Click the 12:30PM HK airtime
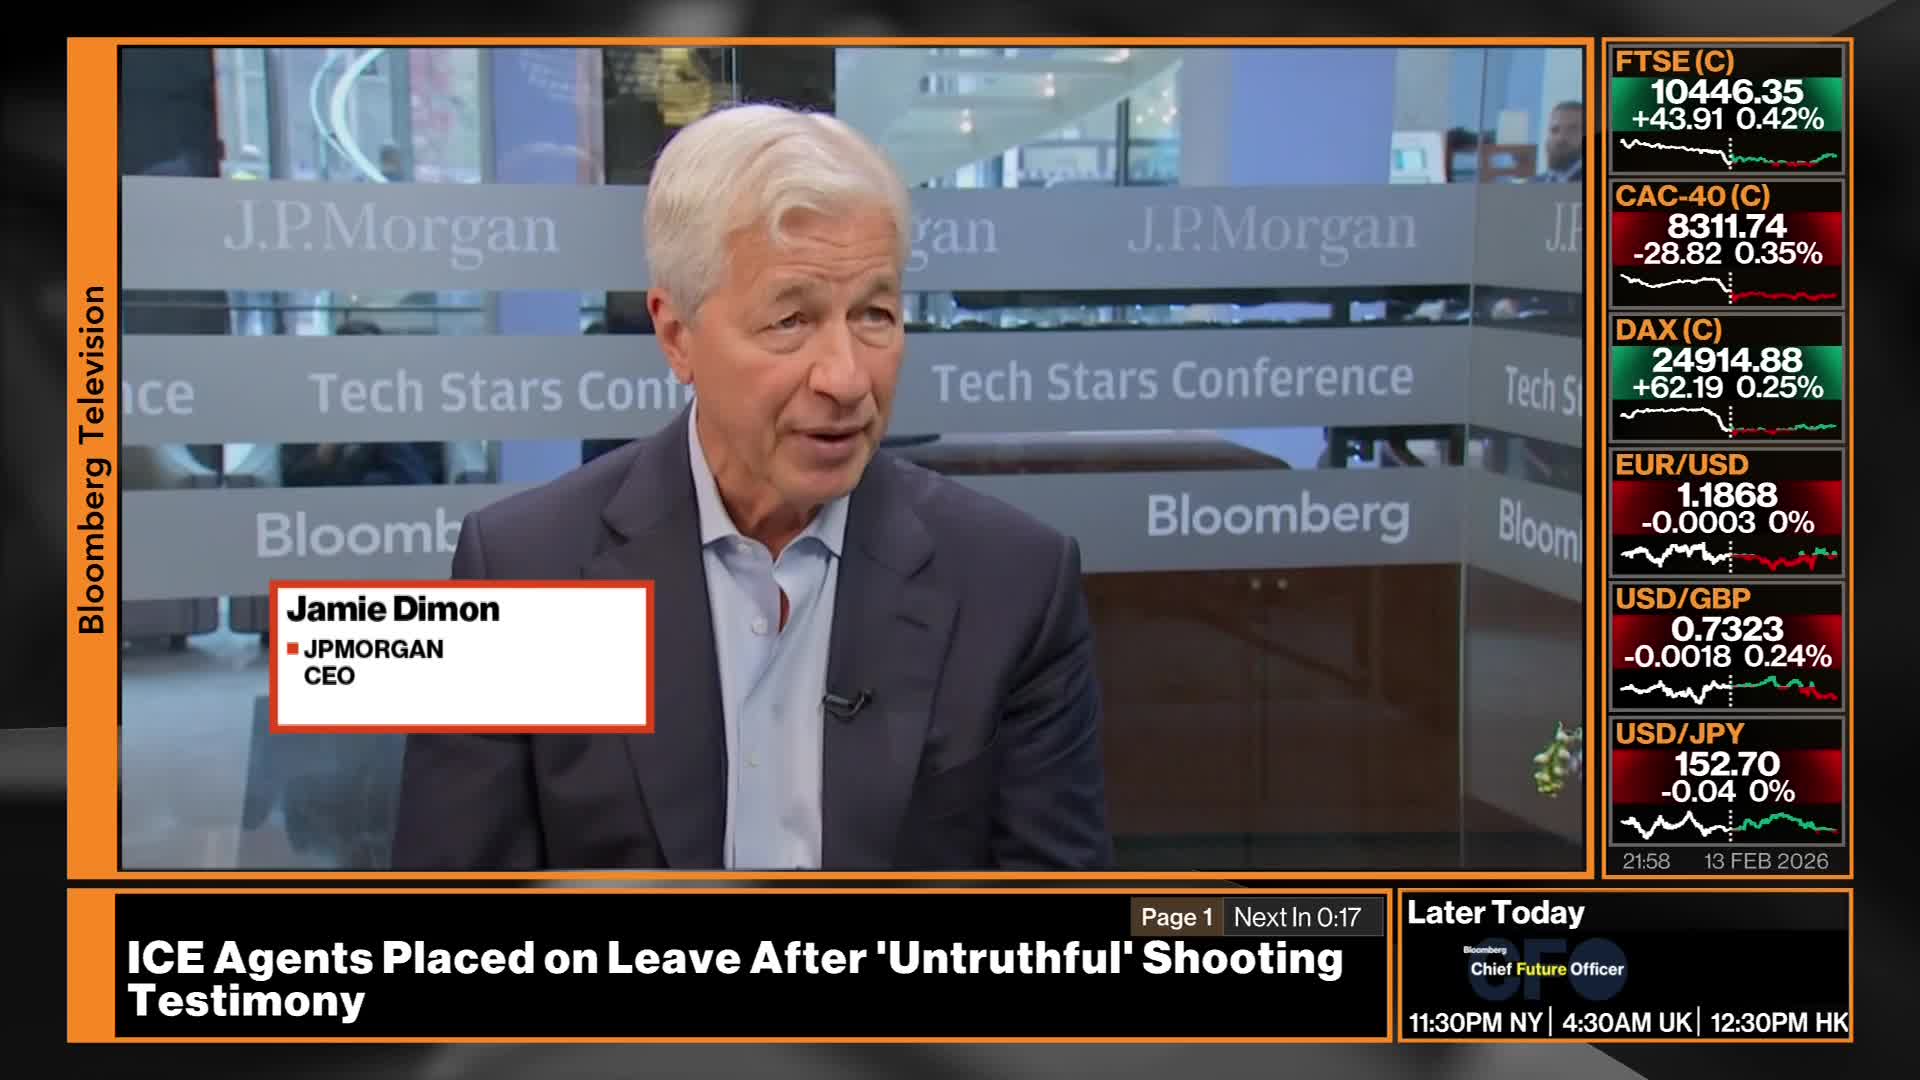 [1778, 1023]
